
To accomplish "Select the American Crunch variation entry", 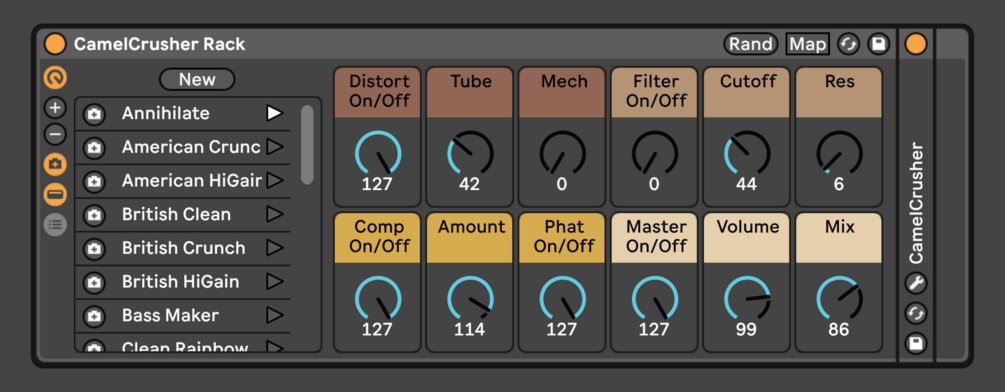I will (183, 147).
